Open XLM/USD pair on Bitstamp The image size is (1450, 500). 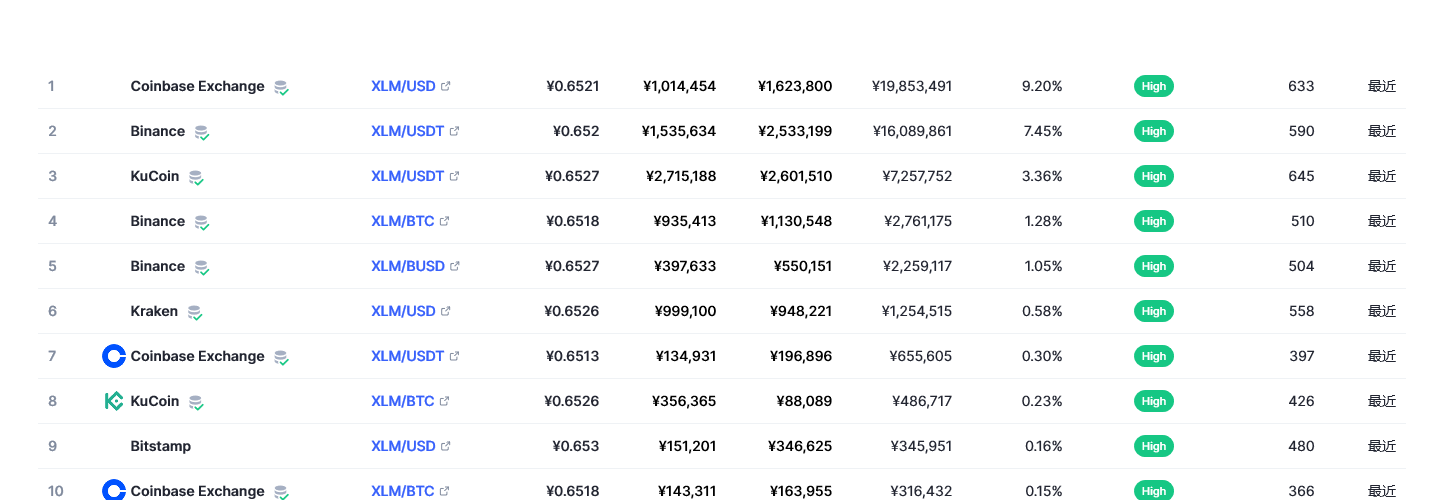403,446
